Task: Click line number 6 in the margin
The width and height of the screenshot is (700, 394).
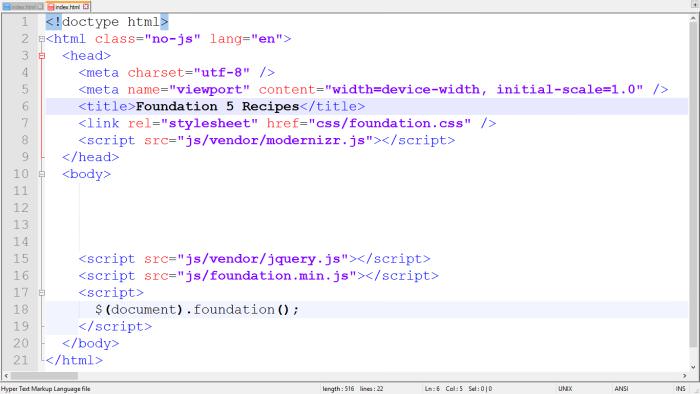Action: (x=25, y=106)
